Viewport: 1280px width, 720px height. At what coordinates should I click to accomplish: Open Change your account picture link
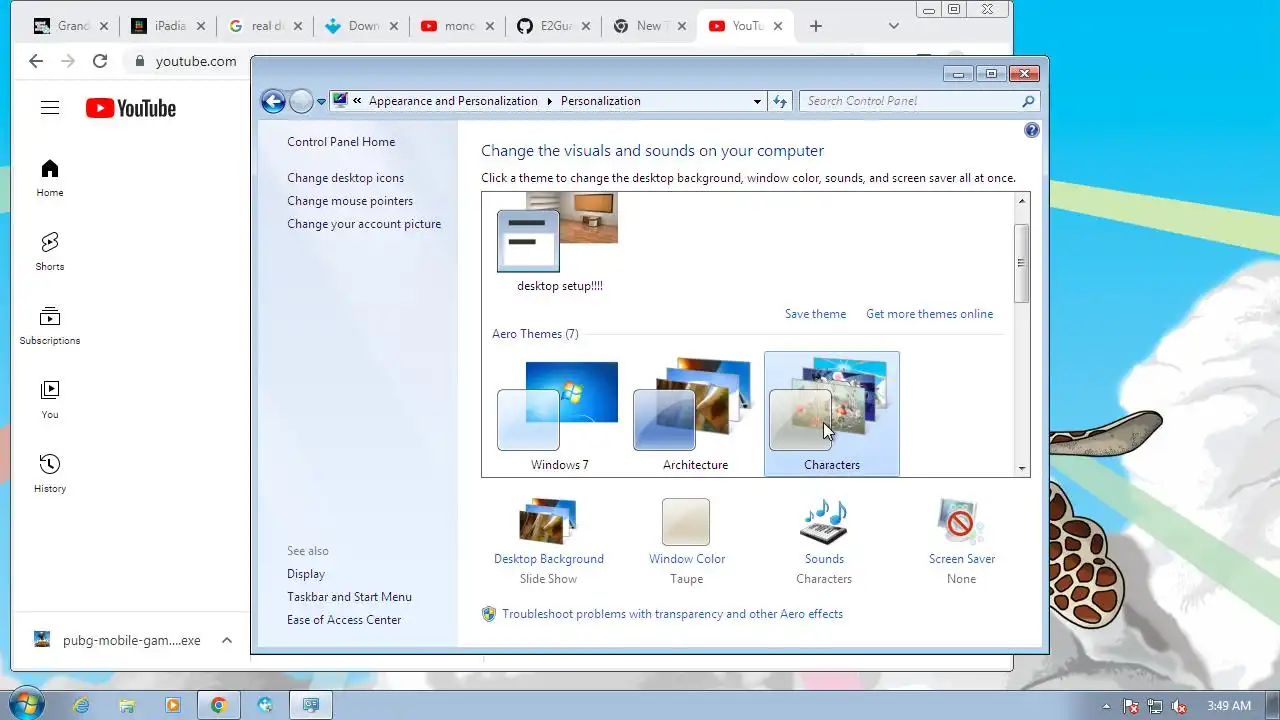pyautogui.click(x=364, y=224)
